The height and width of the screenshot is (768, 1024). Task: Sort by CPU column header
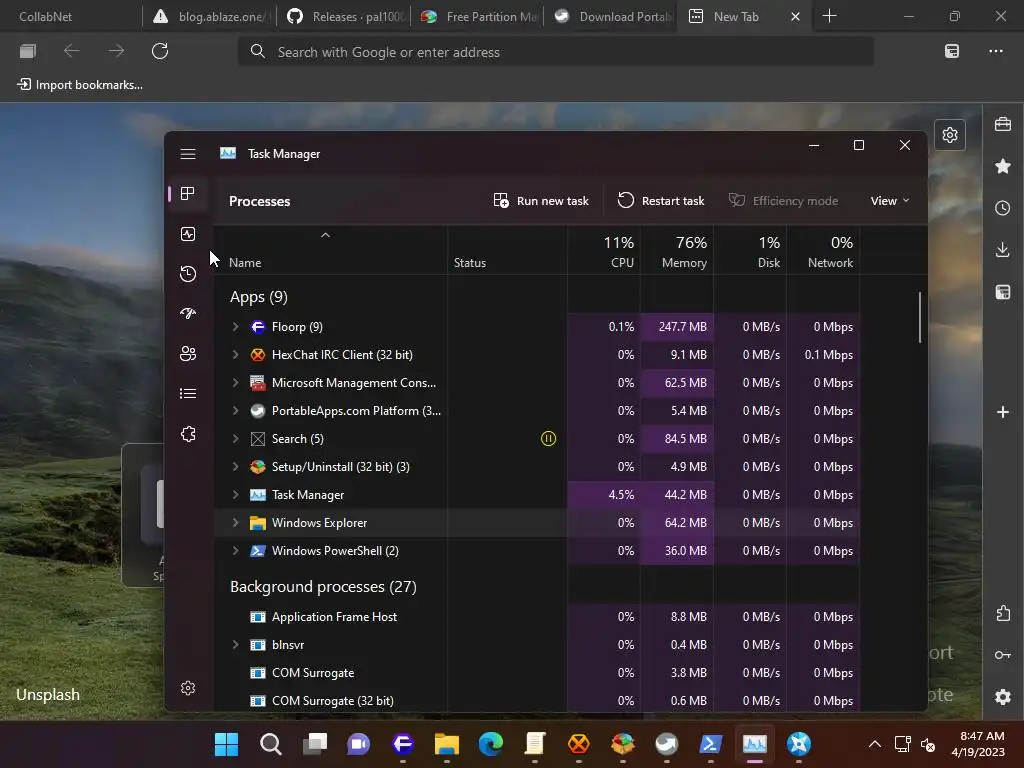(x=604, y=250)
